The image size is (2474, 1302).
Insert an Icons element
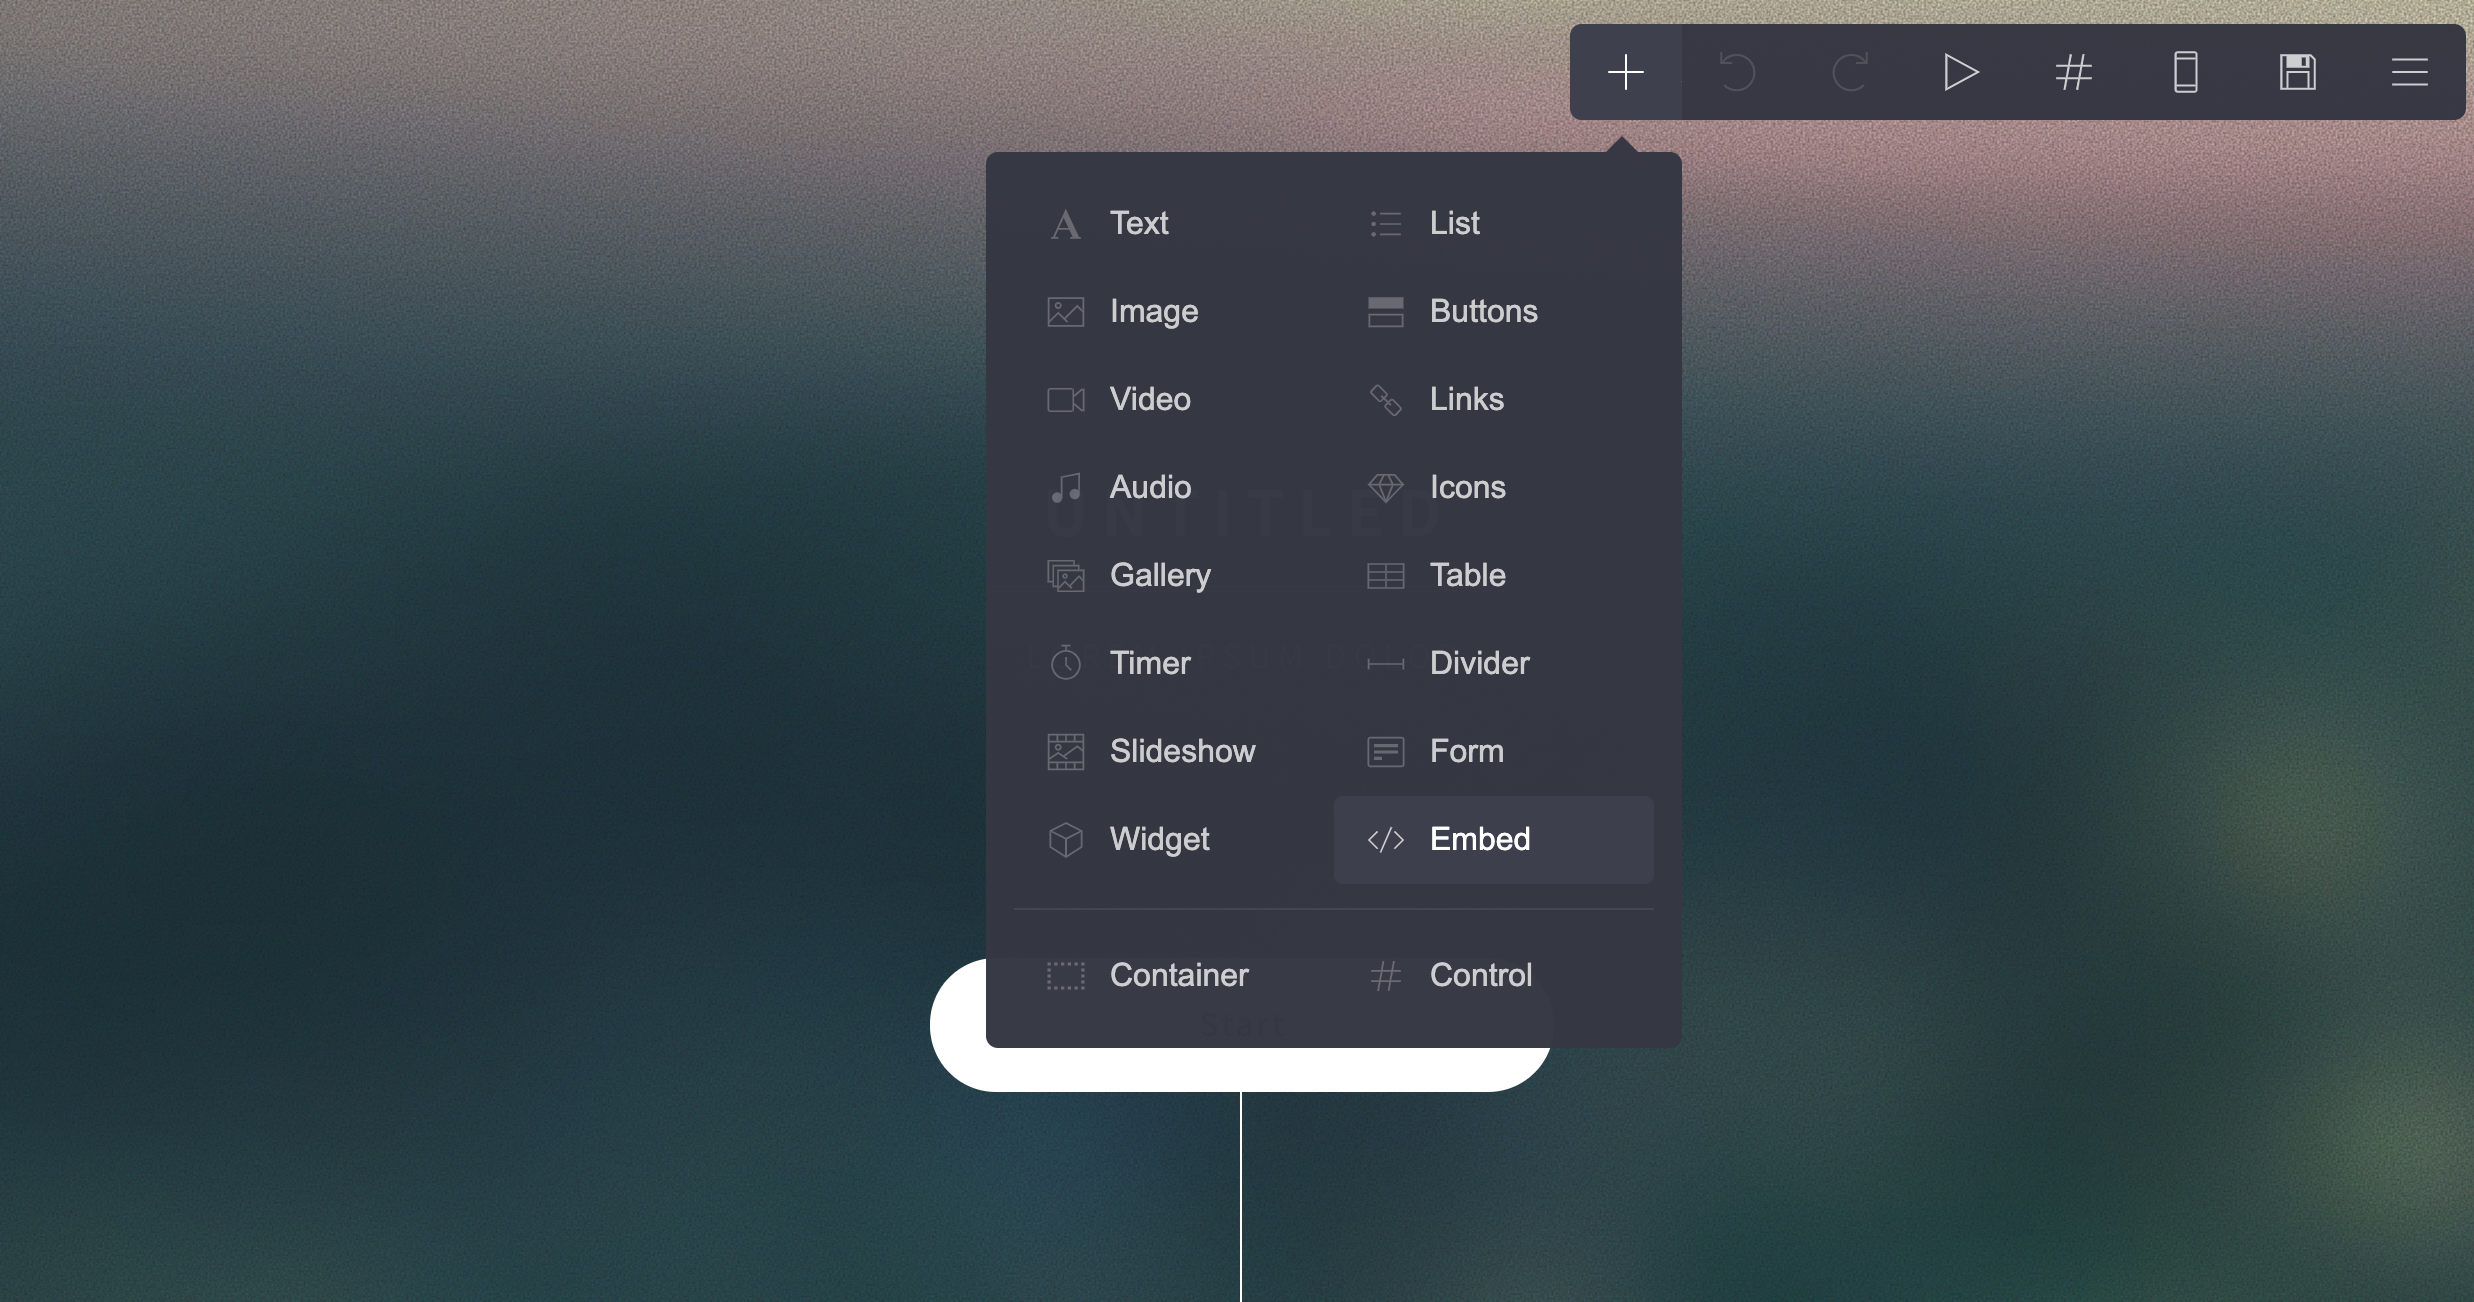1494,487
